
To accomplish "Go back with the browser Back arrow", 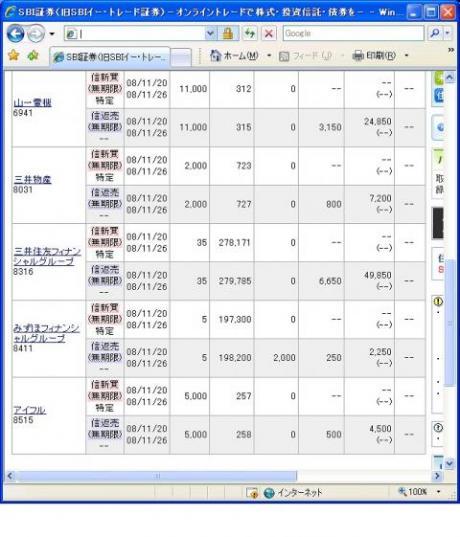I will 15,34.
